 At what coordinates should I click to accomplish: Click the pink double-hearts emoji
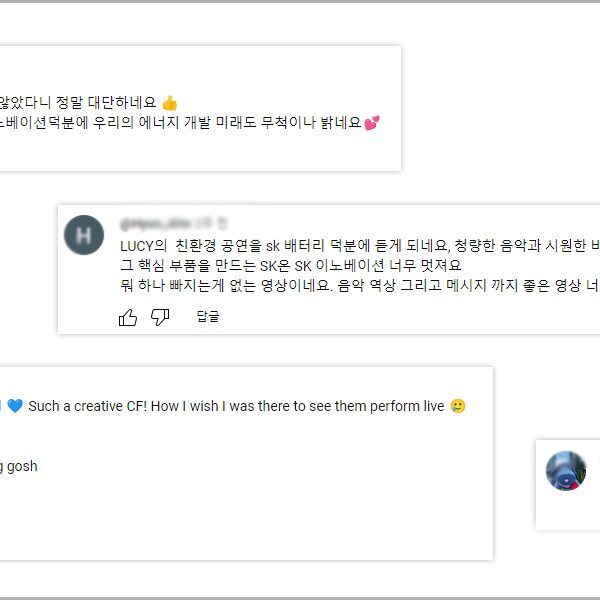(x=372, y=123)
